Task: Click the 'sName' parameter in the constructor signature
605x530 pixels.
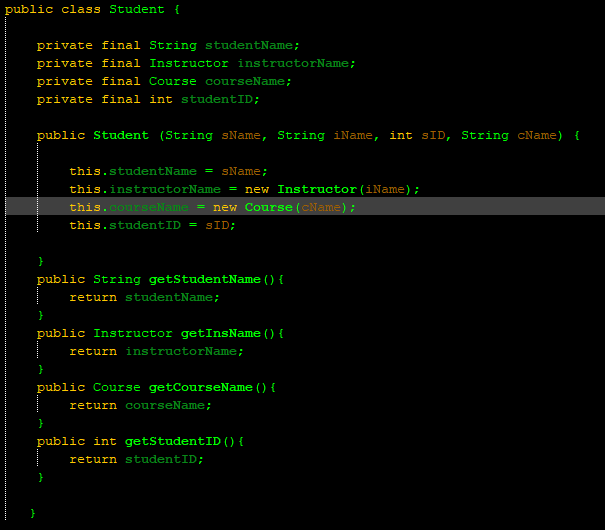Action: point(241,135)
